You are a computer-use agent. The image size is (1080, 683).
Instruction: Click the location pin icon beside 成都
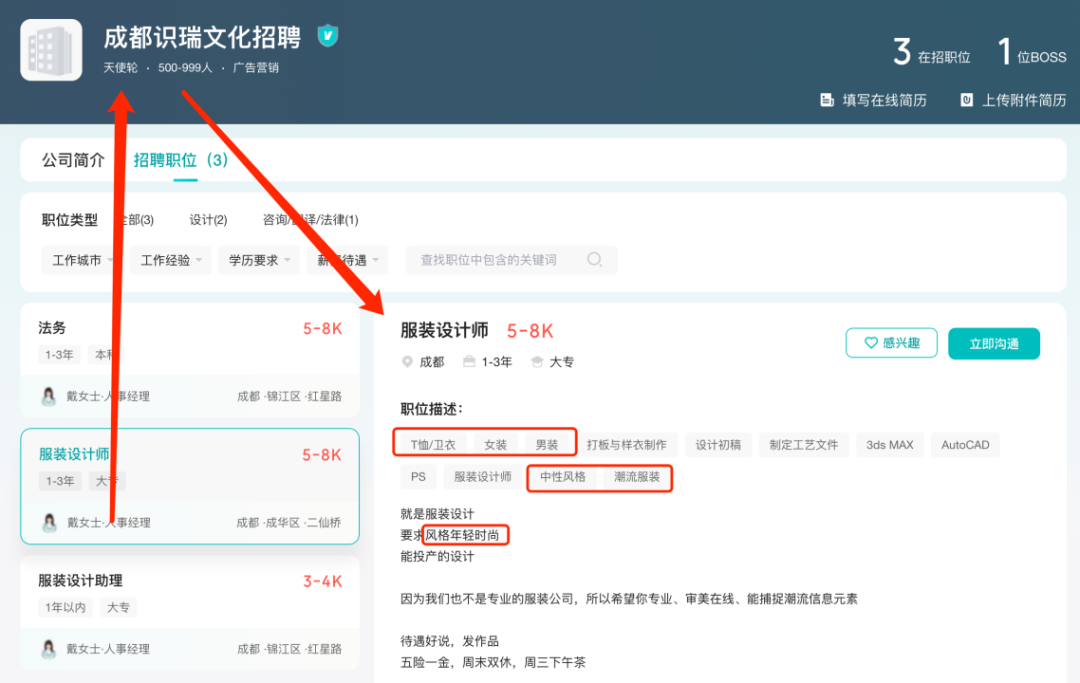coord(407,362)
